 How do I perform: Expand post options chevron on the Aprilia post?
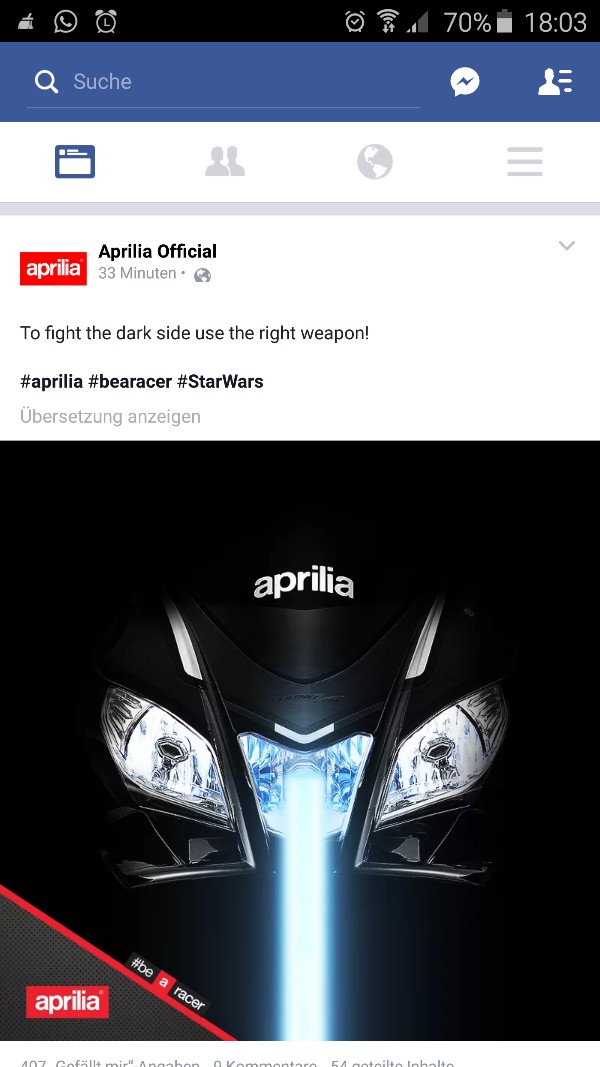pyautogui.click(x=567, y=246)
